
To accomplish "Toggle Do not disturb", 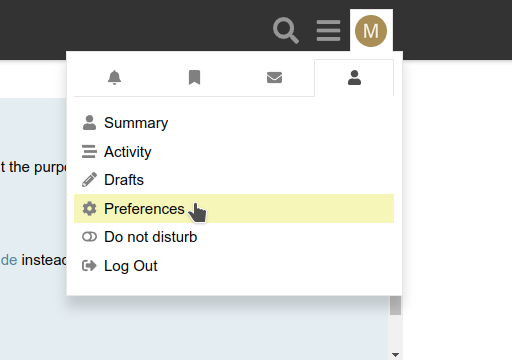I will tap(234, 237).
